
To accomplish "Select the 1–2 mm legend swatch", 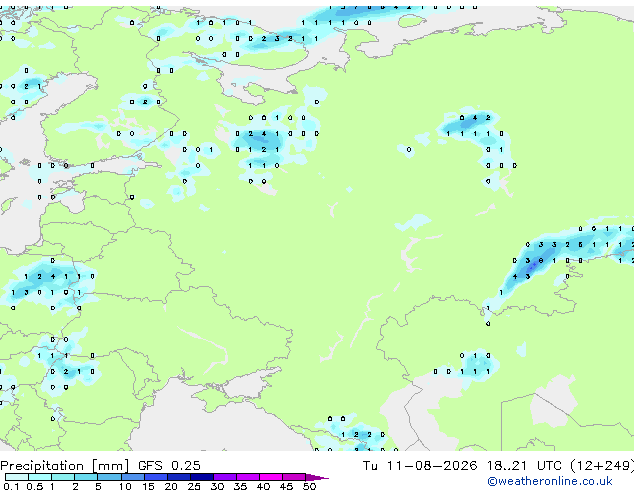I will coord(63,477).
